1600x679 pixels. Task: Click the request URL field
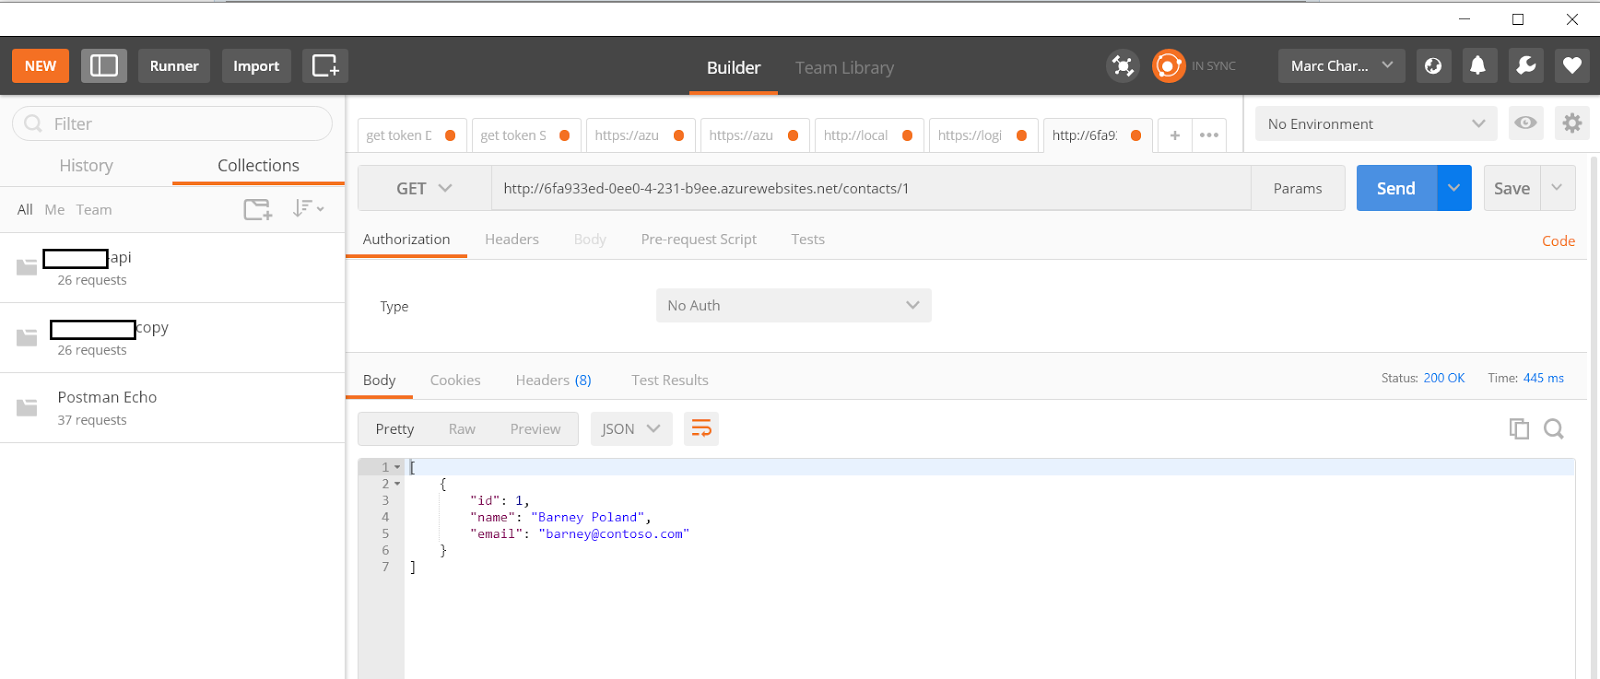tap(871, 188)
